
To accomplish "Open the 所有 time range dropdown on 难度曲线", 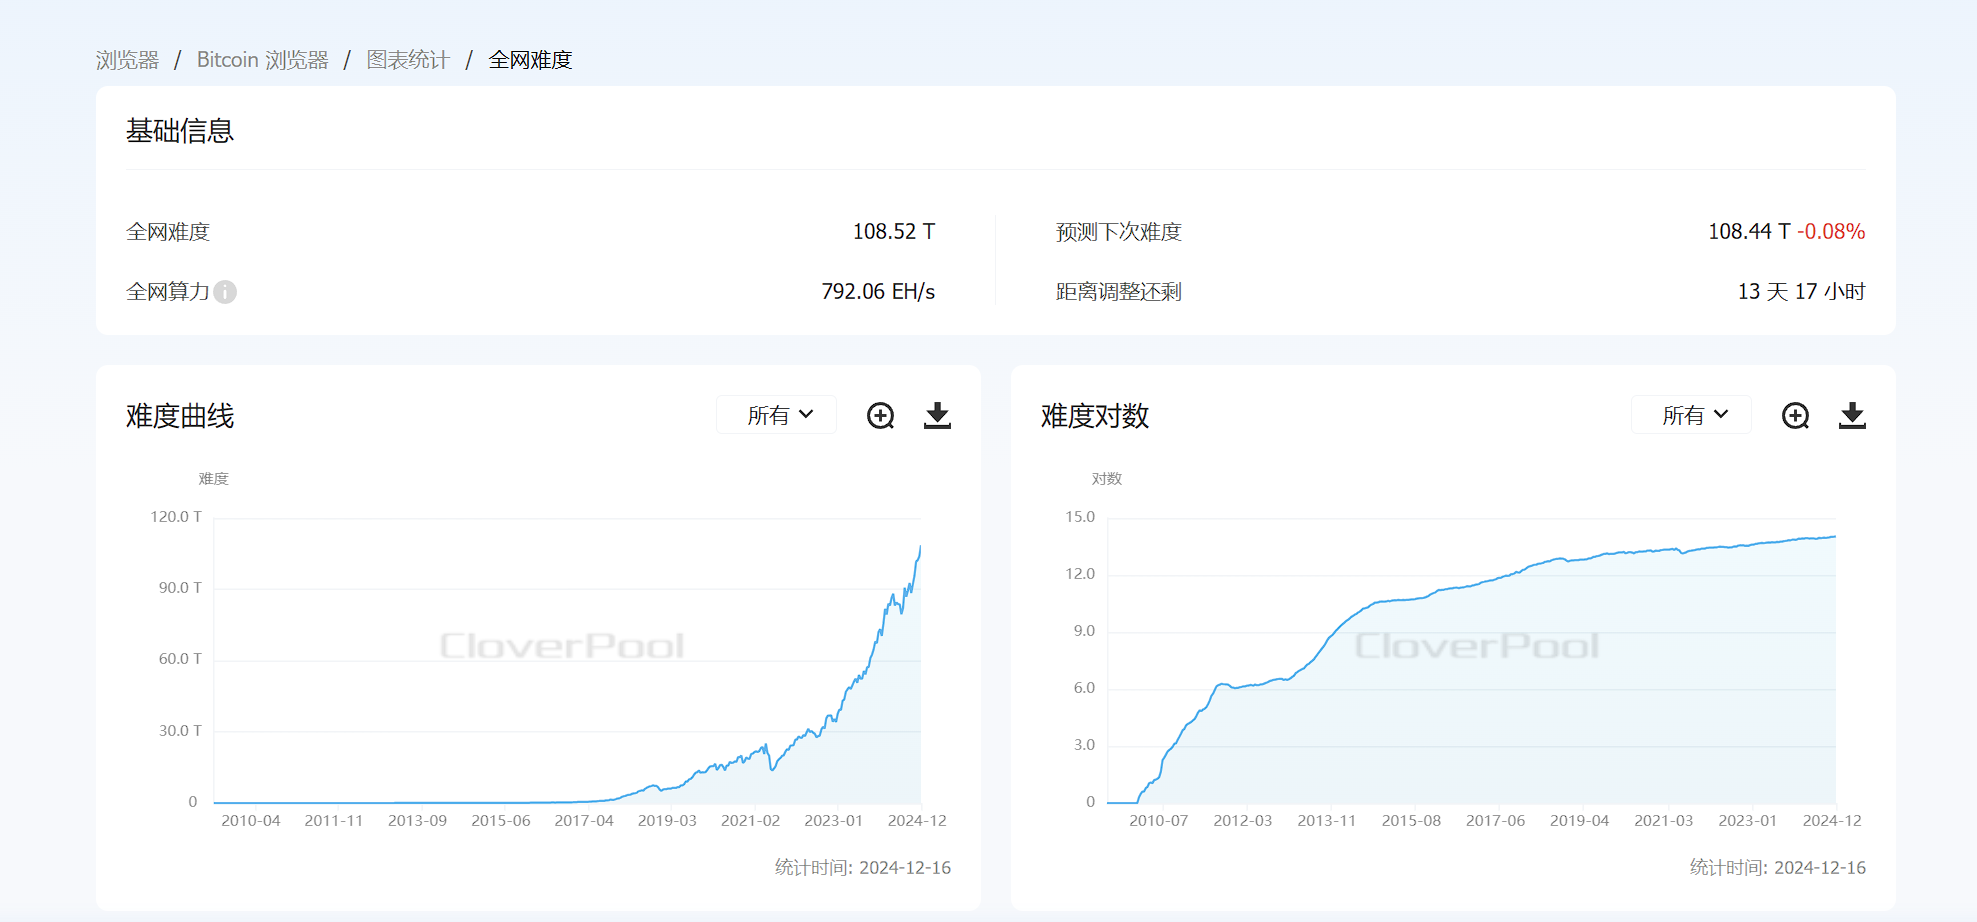I will [x=776, y=414].
